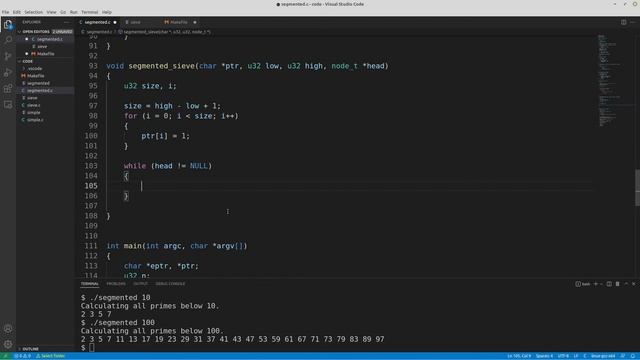
Task: Open segmented binary in CODE folder tree
Action: (38, 83)
